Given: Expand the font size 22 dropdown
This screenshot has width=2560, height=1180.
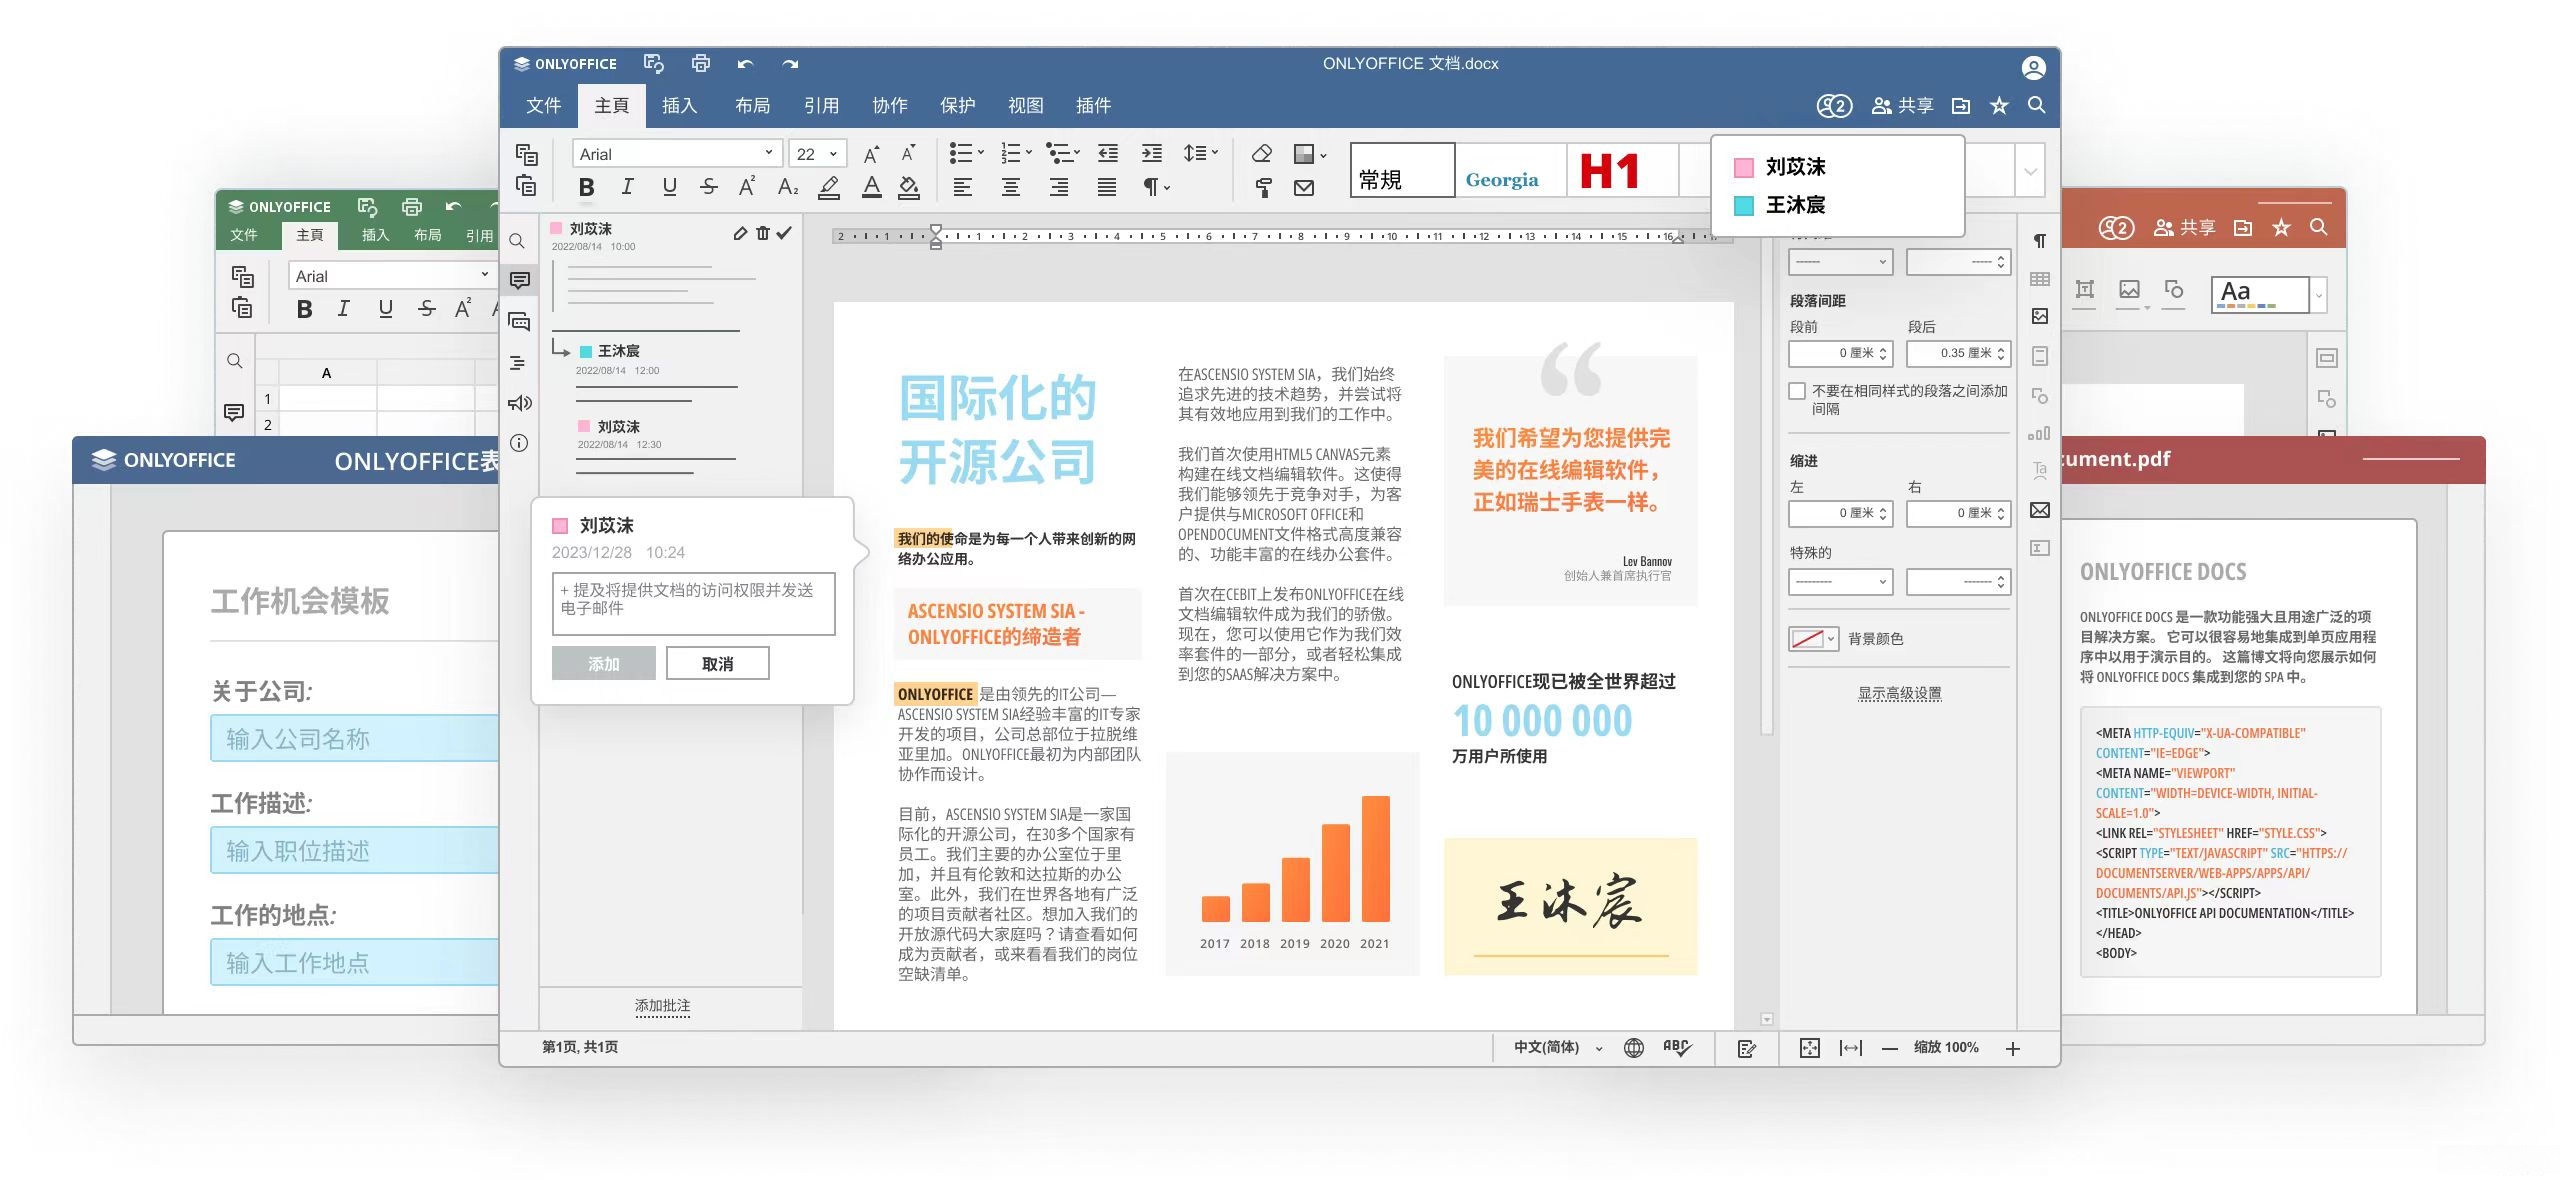Looking at the screenshot, I should click(832, 154).
